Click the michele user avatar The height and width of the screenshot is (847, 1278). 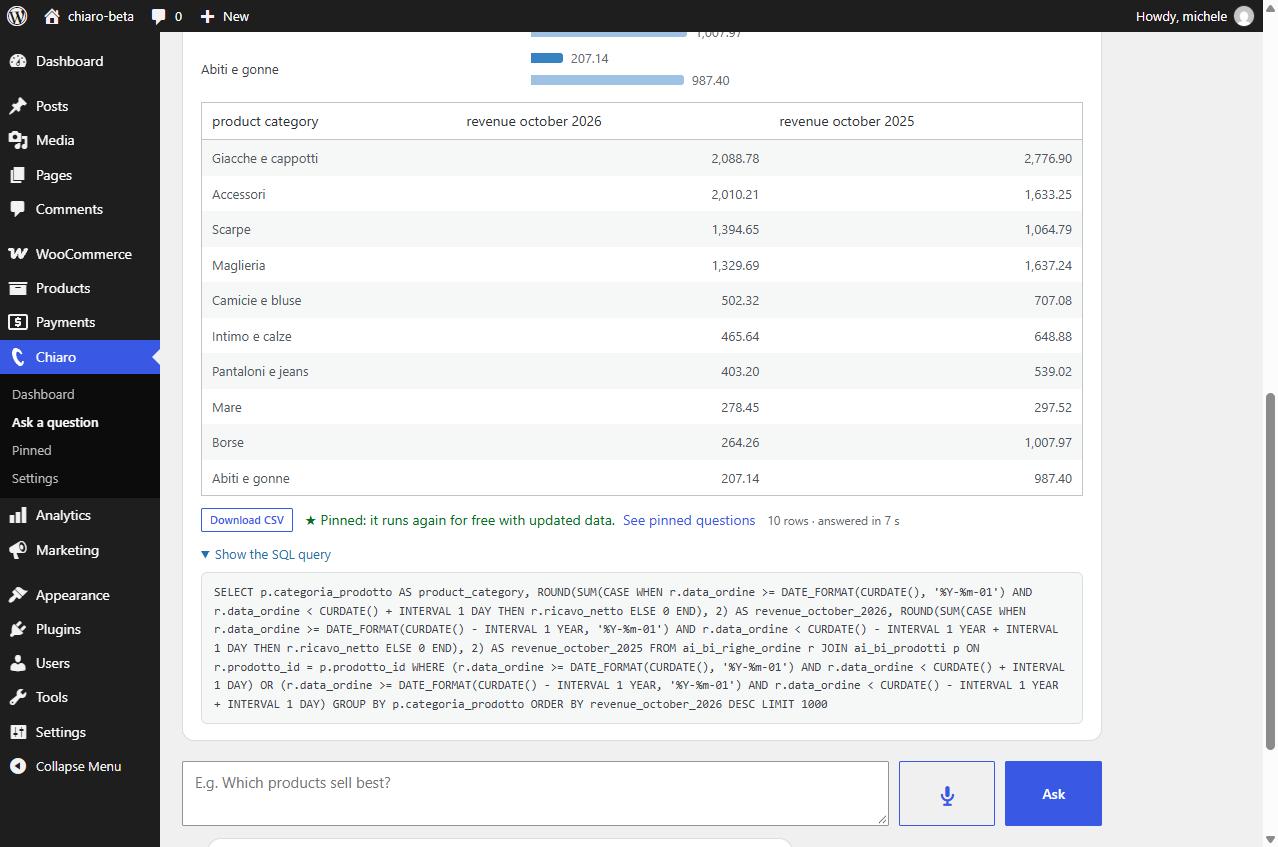click(1244, 16)
